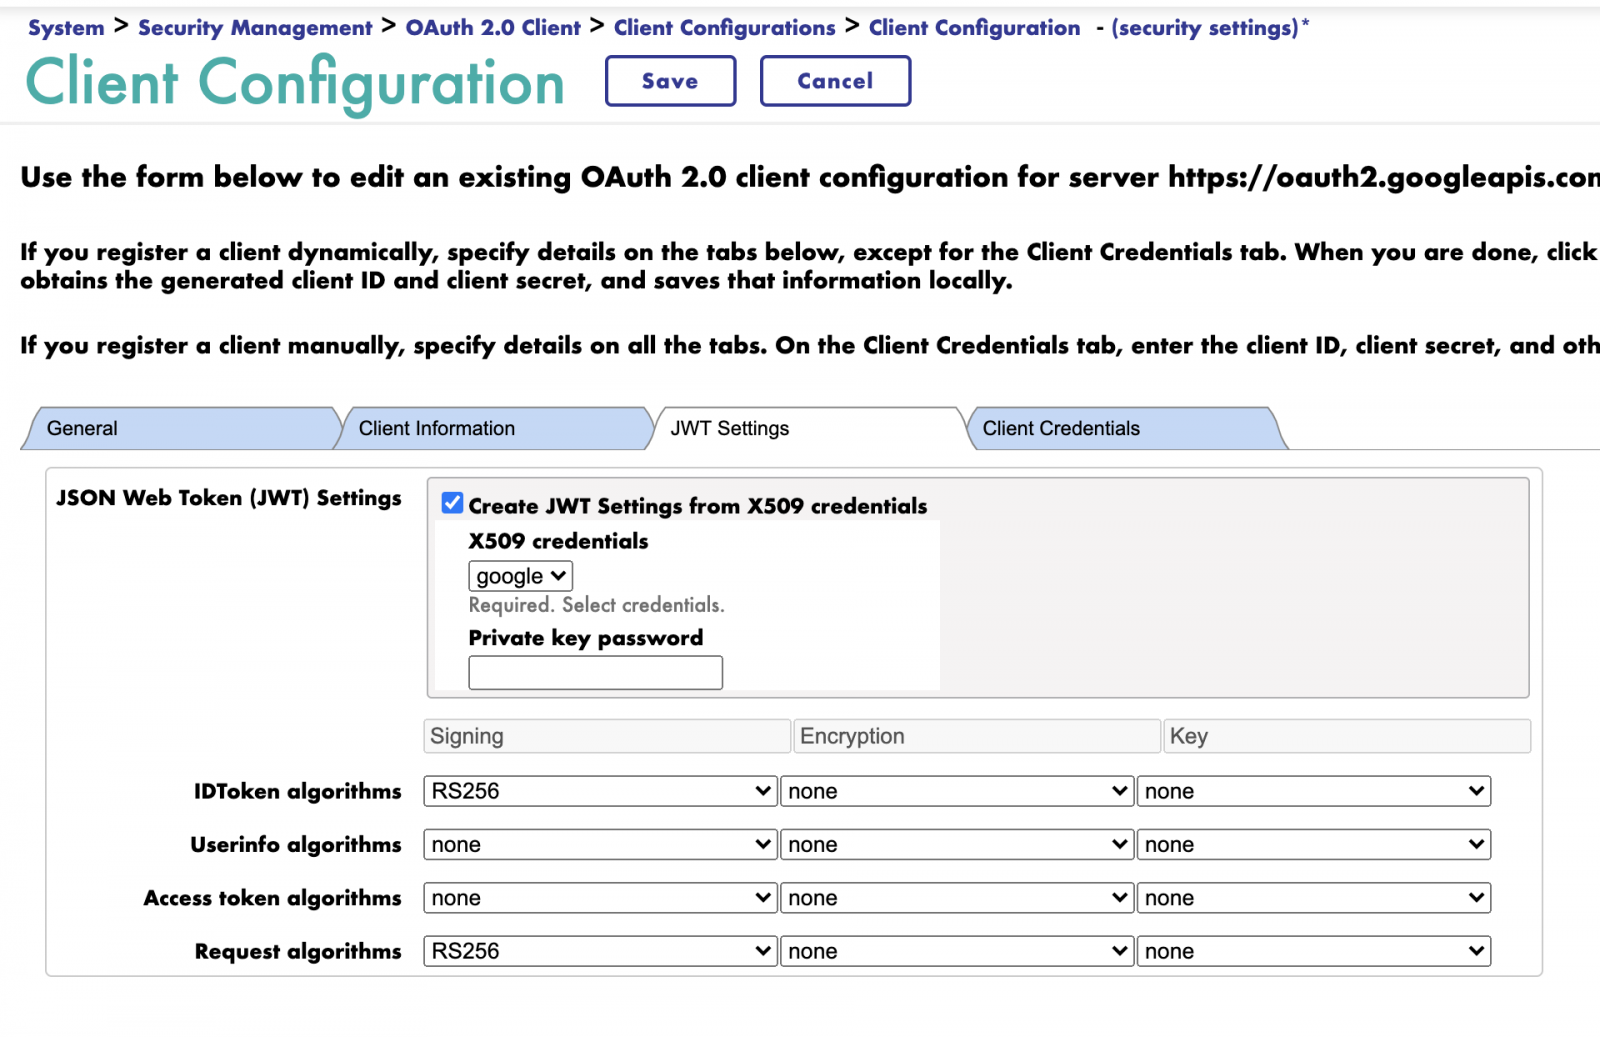Switch to the General tab
Image resolution: width=1600 pixels, height=1037 pixels.
click(x=180, y=428)
